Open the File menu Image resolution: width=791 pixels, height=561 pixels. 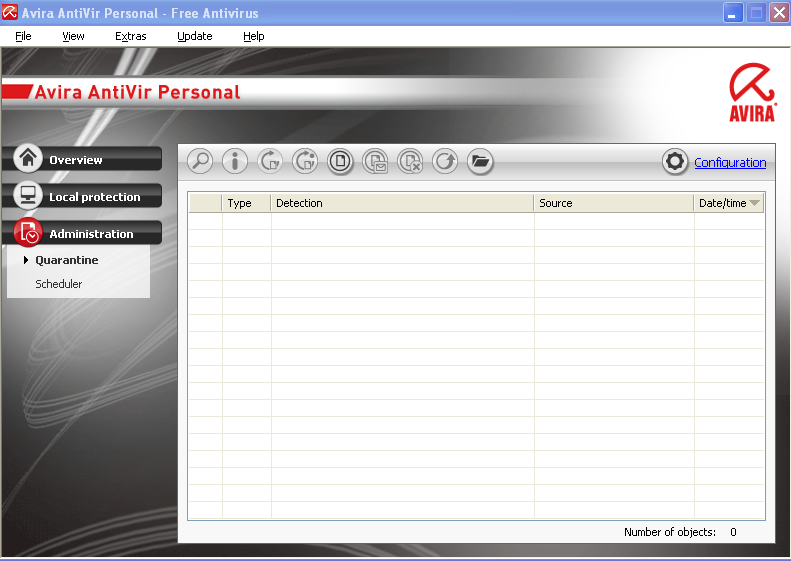[23, 36]
